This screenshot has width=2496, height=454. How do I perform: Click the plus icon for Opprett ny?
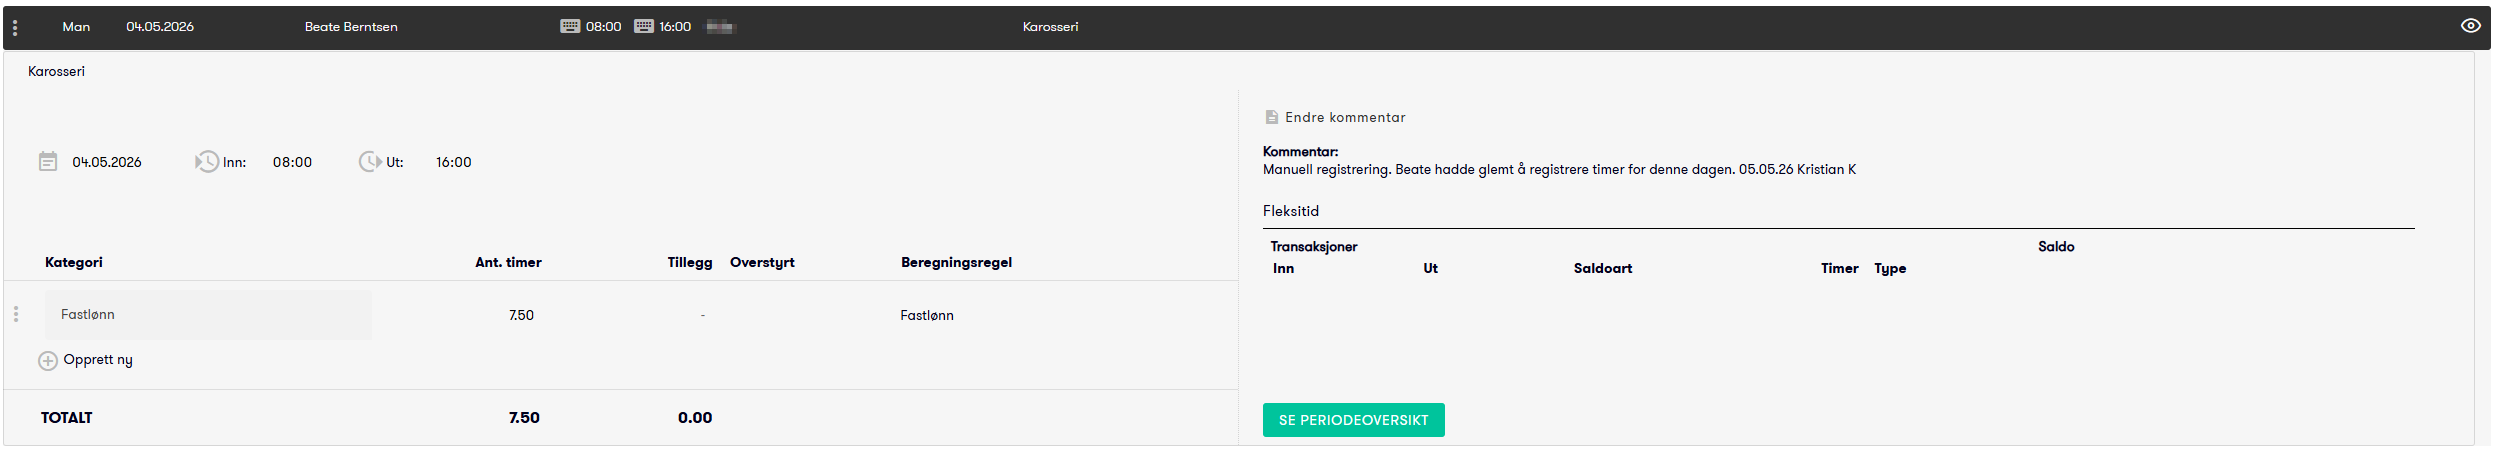(x=48, y=361)
